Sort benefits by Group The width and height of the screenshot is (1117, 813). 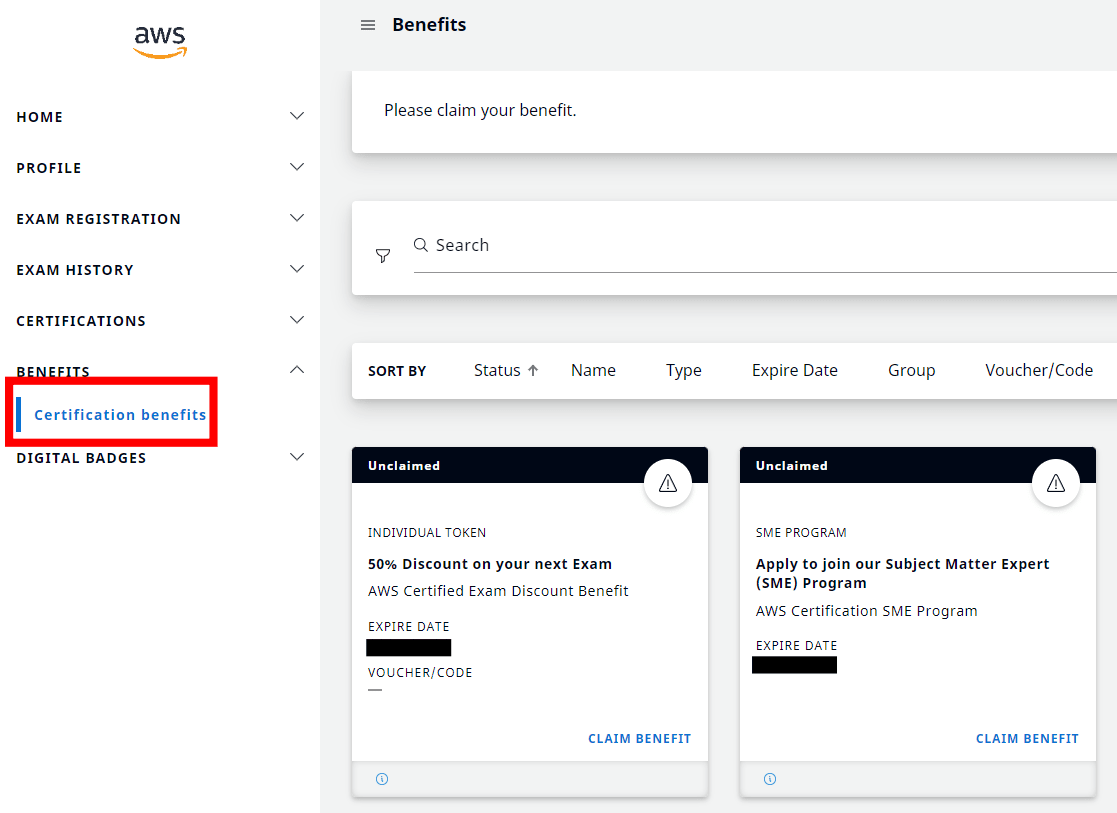pos(911,371)
